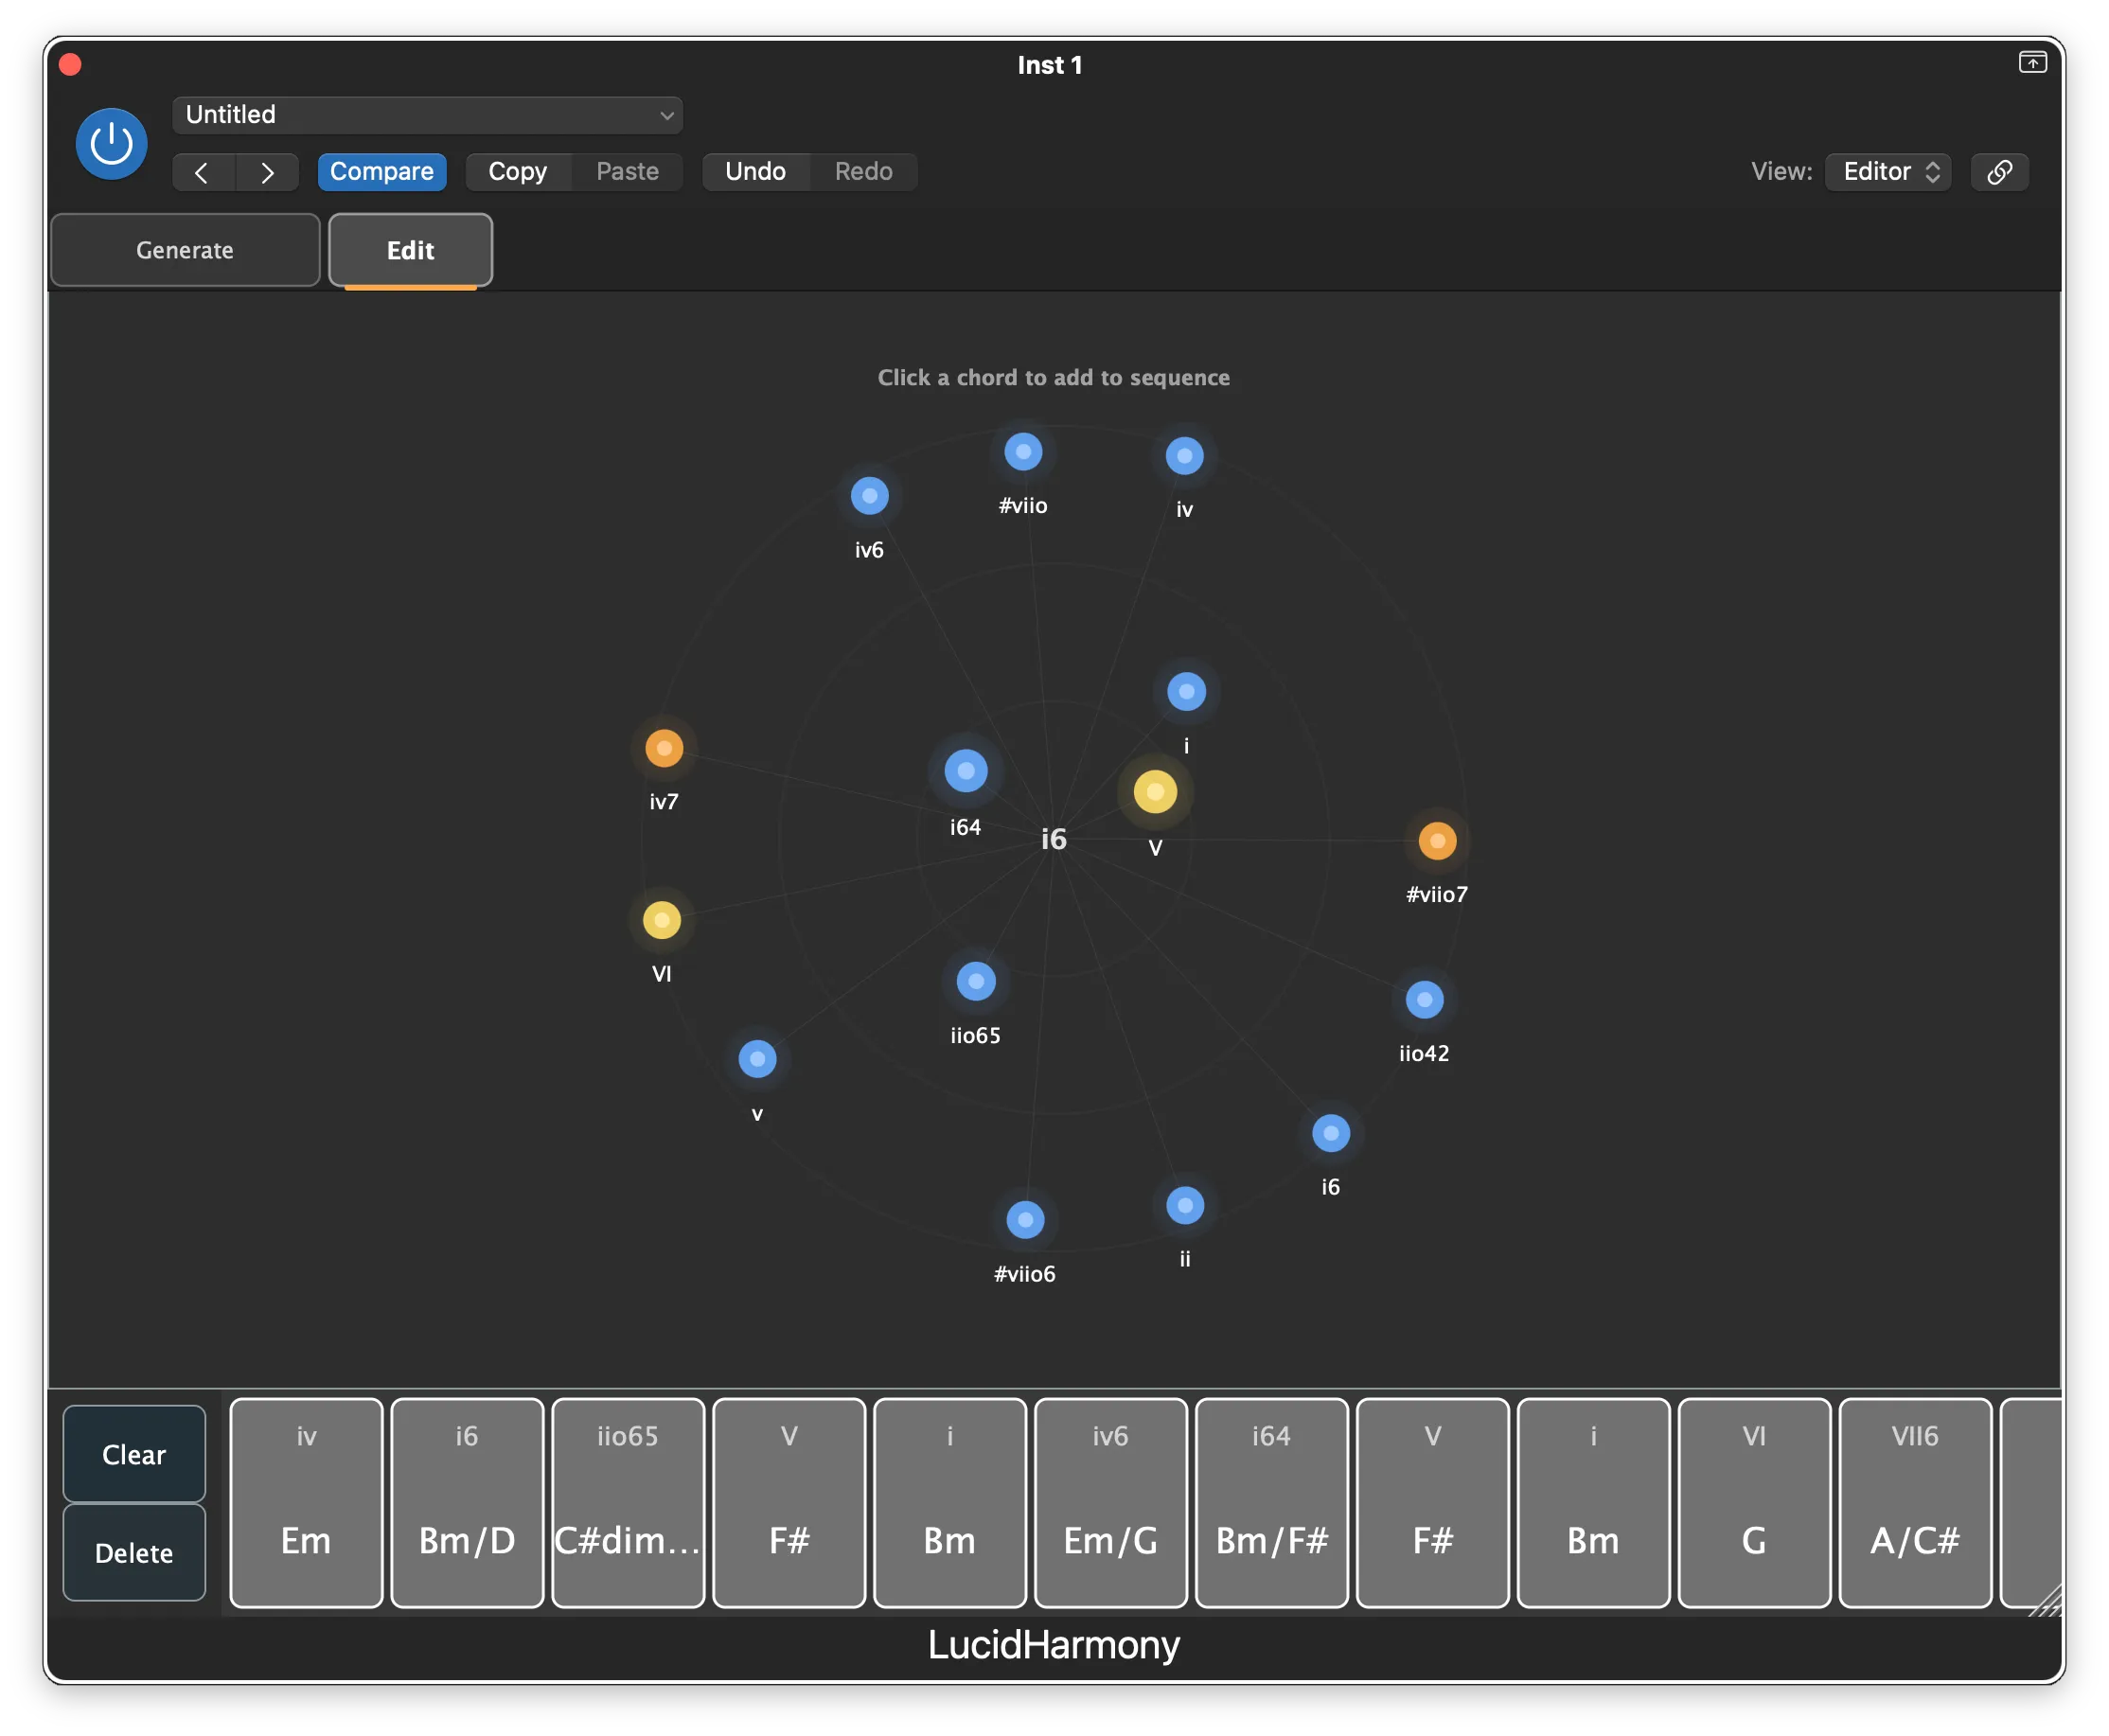This screenshot has height=1736, width=2109.
Task: Click the LucidHarmony plugin name label
Action: click(1054, 1645)
